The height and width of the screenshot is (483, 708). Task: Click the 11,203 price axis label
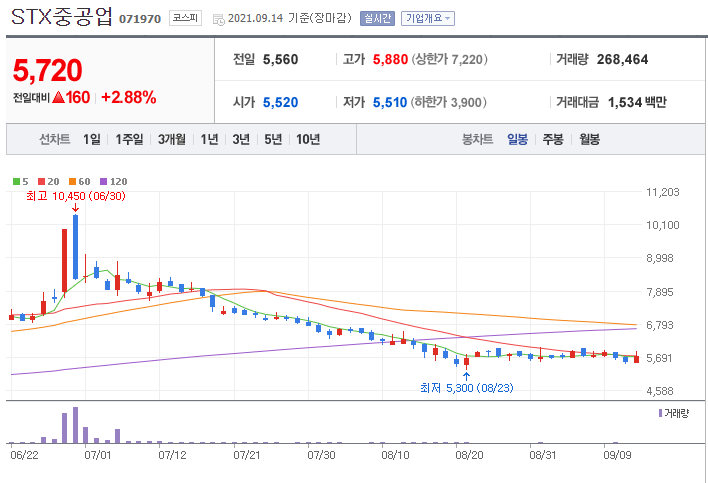(x=662, y=192)
